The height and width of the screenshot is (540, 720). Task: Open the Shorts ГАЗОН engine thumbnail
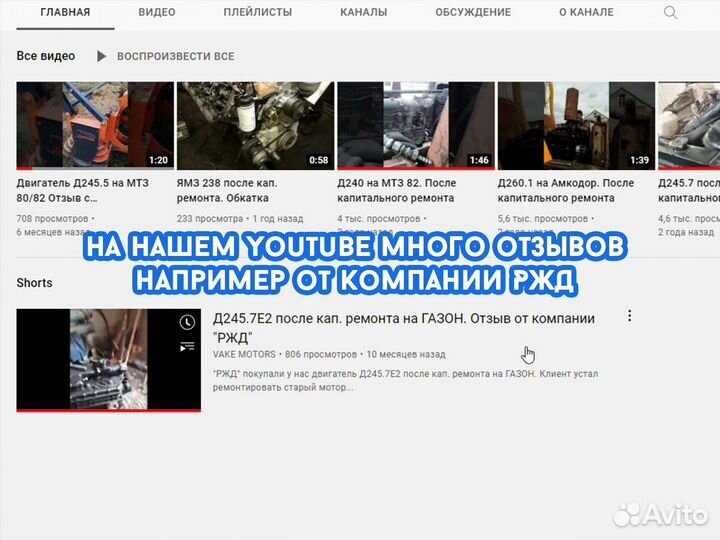tap(108, 360)
